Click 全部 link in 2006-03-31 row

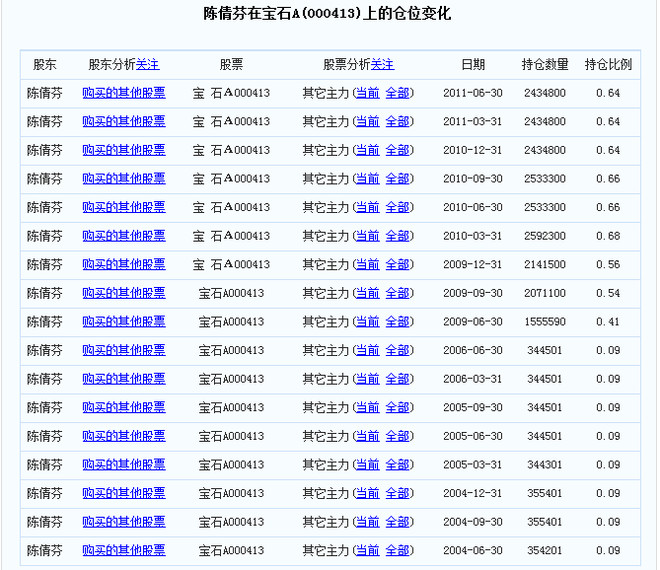click(x=397, y=379)
